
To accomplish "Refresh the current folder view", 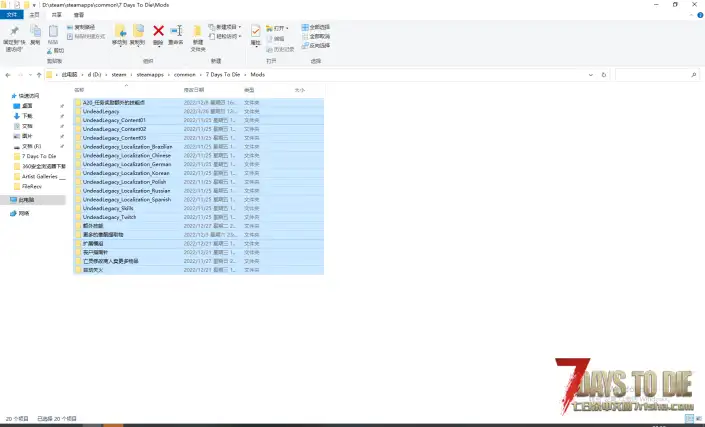I will point(604,75).
